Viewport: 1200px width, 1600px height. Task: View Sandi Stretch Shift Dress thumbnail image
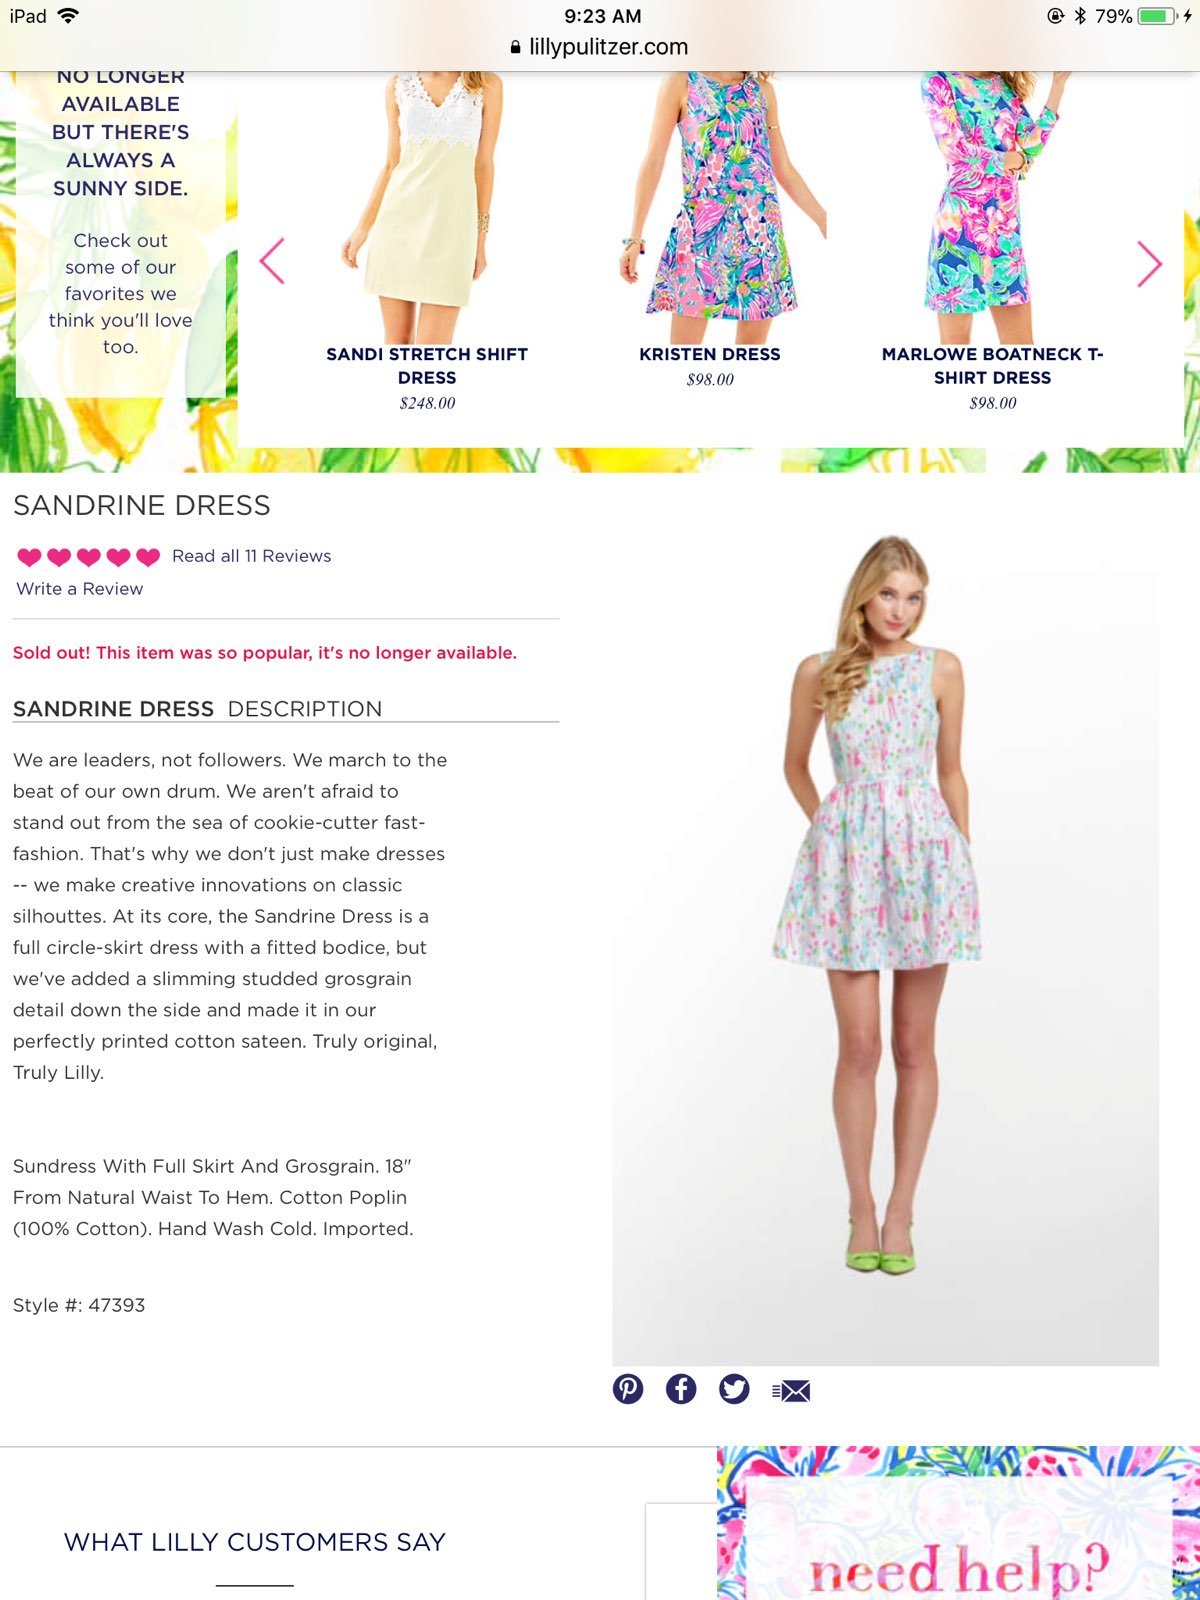pyautogui.click(x=420, y=207)
